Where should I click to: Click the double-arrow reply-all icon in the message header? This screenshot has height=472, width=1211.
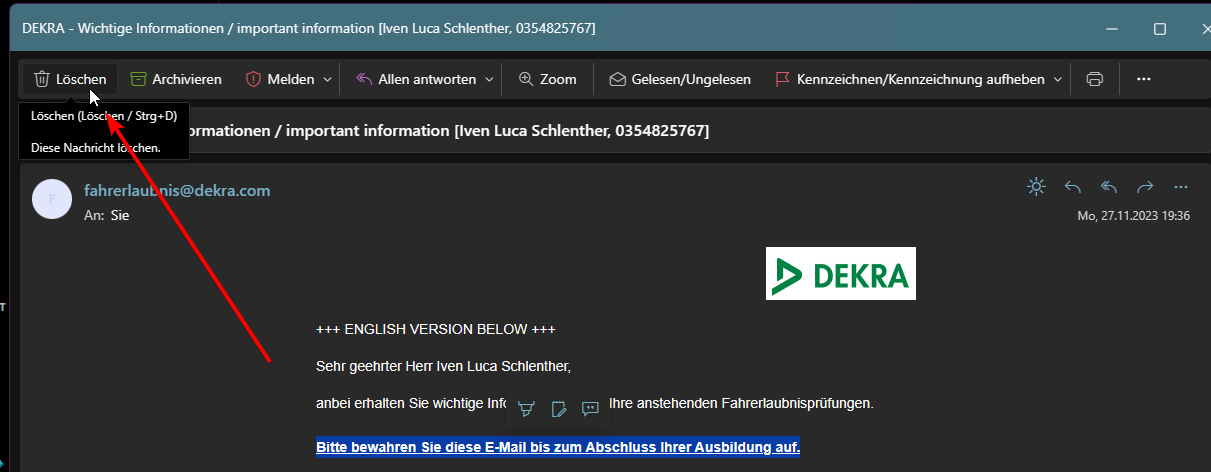[1109, 187]
